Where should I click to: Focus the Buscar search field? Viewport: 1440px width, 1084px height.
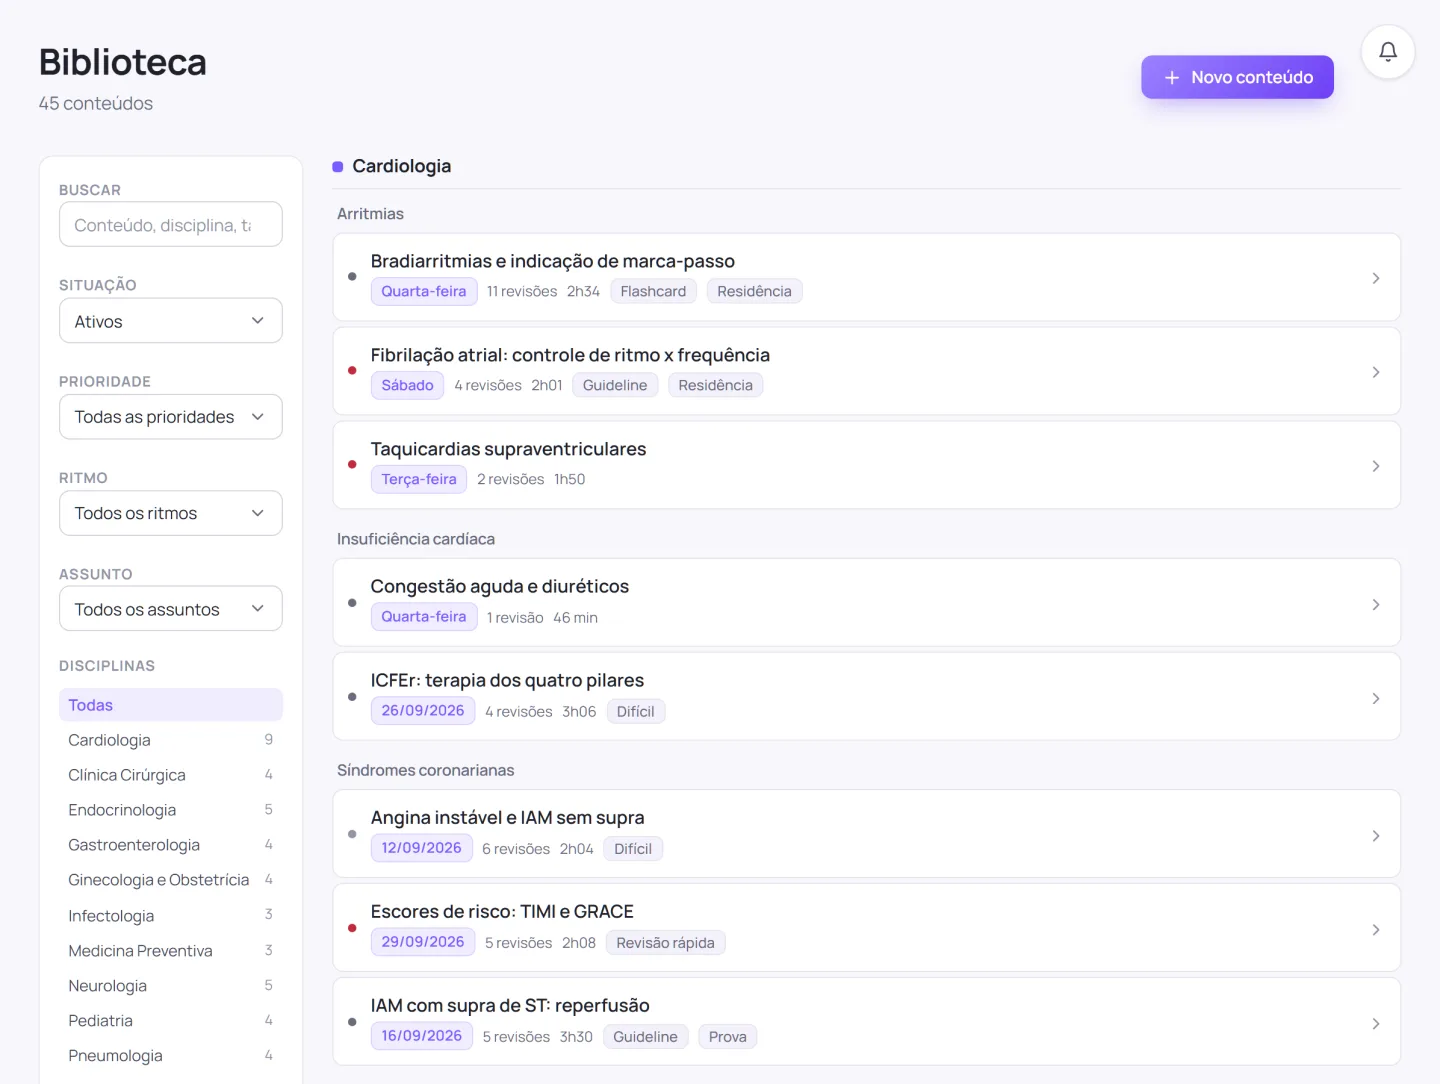(171, 225)
